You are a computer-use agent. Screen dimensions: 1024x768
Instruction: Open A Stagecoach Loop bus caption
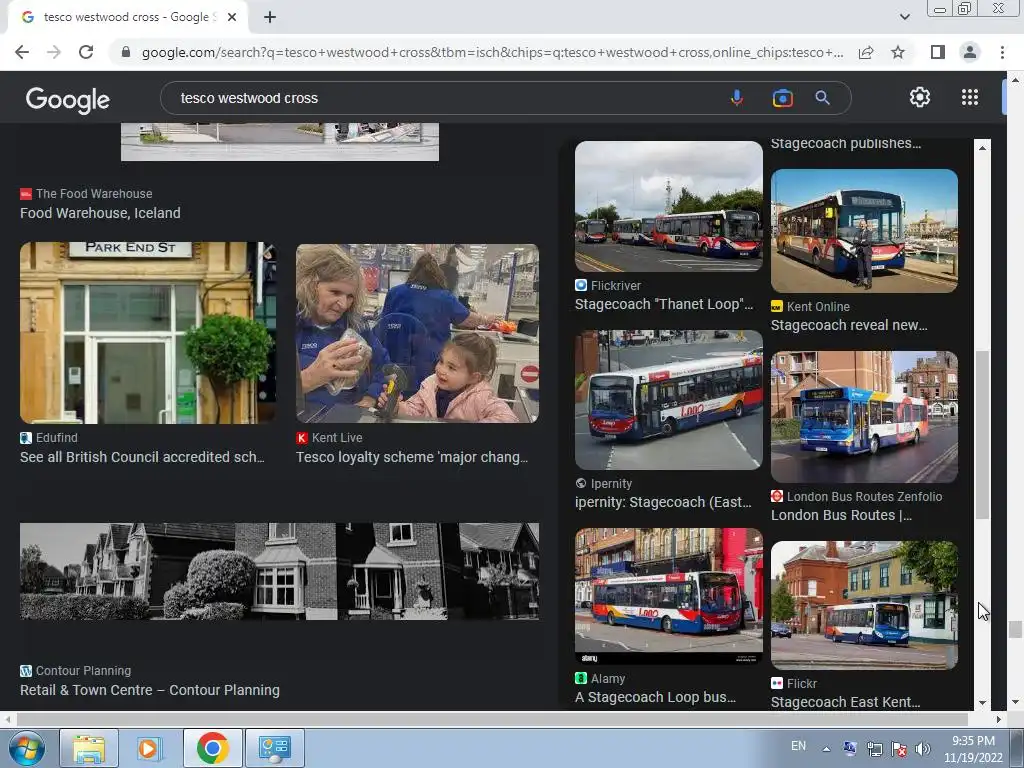(655, 697)
